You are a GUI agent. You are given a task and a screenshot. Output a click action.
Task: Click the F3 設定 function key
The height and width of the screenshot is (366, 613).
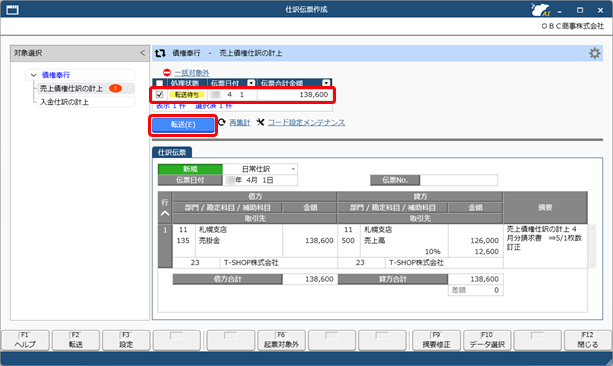[x=126, y=340]
